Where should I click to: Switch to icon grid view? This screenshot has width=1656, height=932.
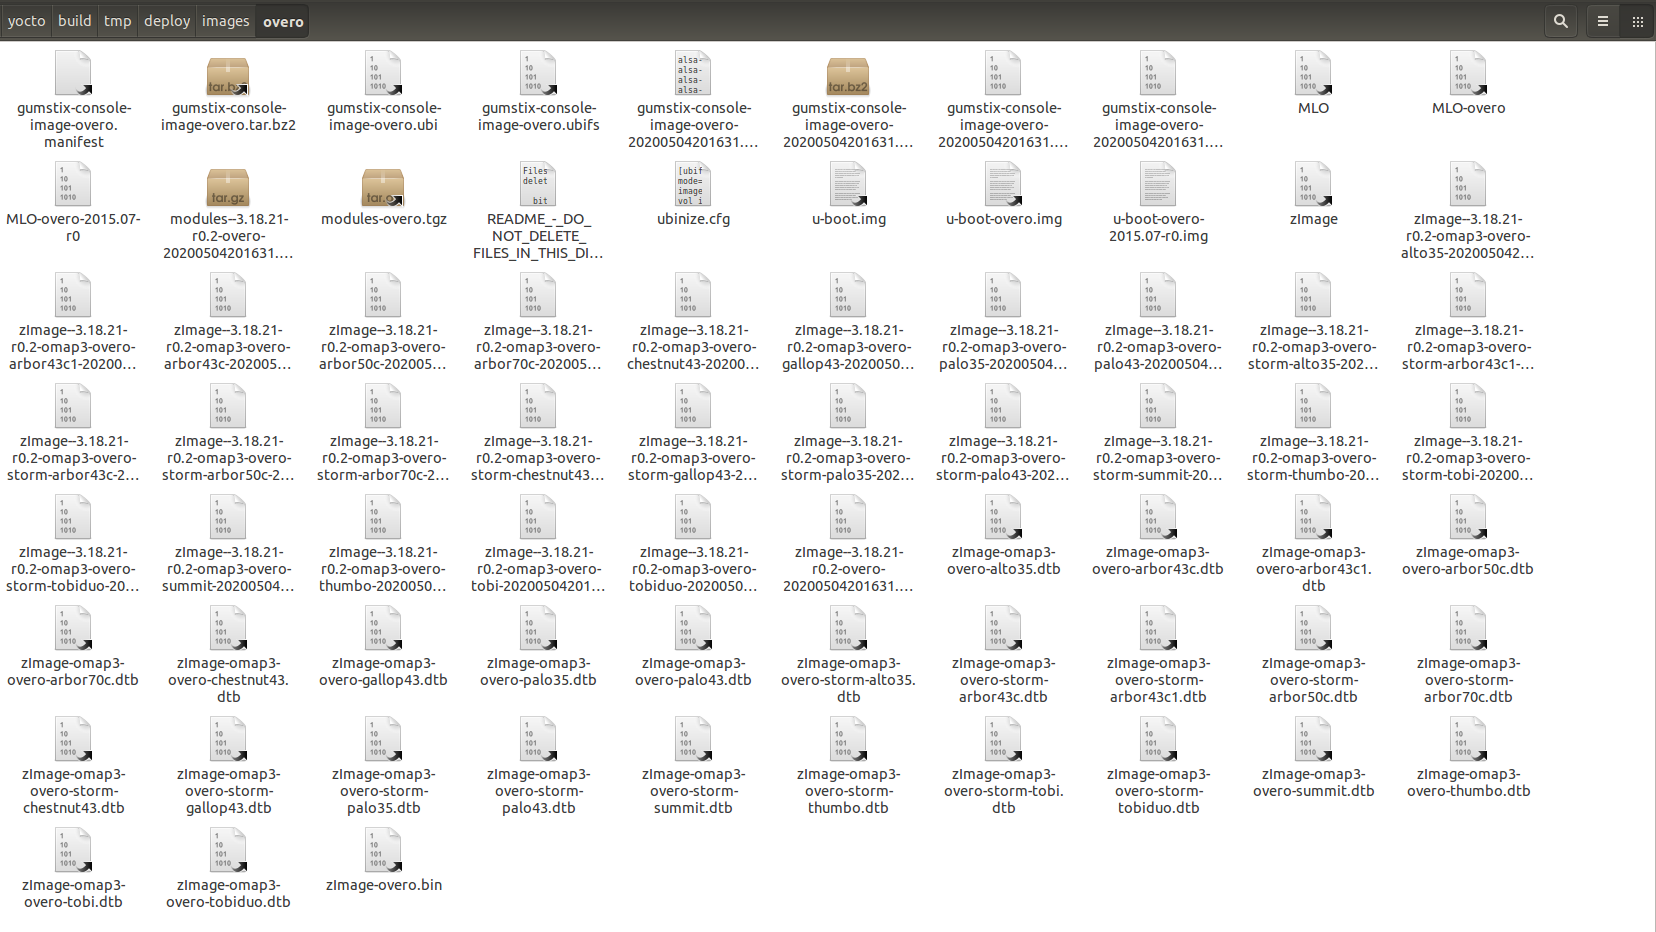1637,21
